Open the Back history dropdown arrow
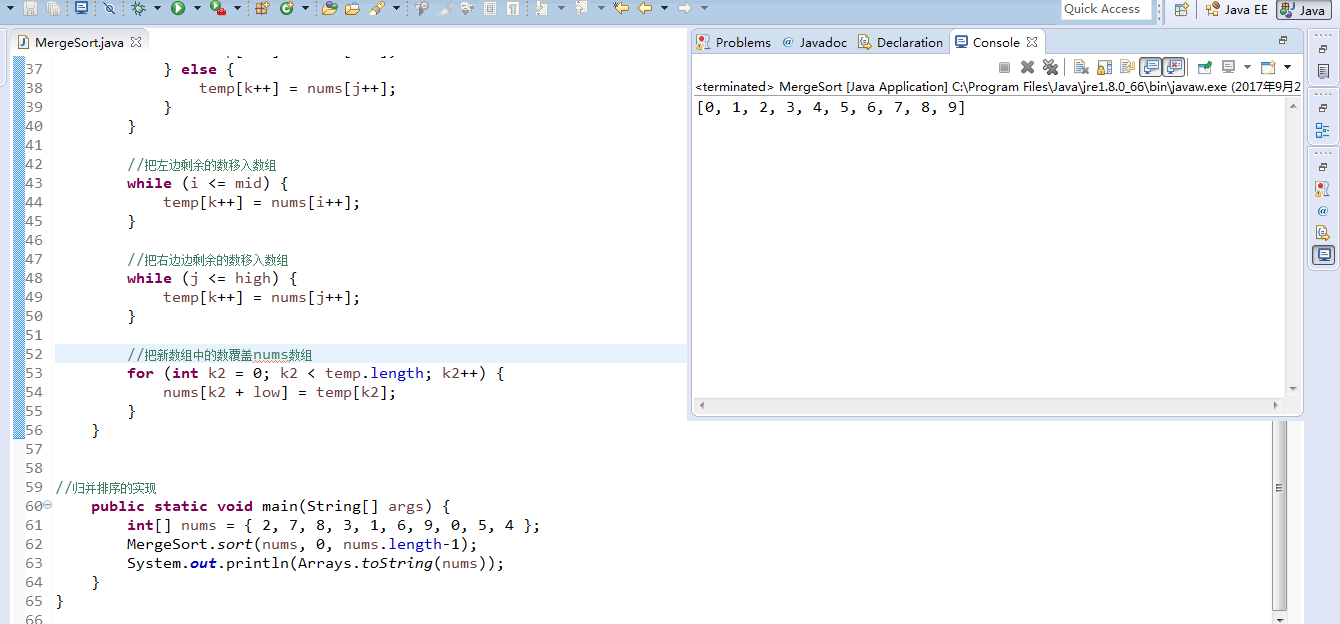Image resolution: width=1340 pixels, height=624 pixels. point(664,8)
